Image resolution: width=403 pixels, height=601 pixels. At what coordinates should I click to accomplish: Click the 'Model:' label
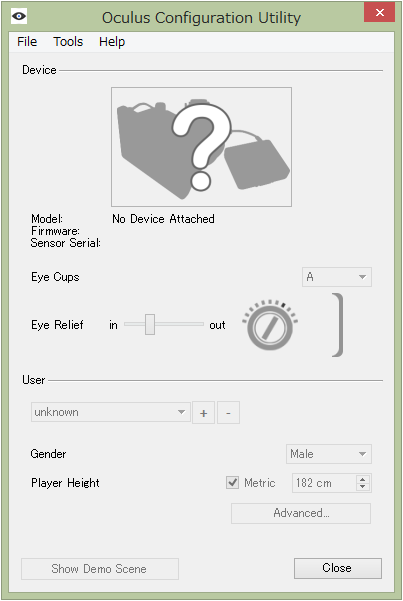47,219
